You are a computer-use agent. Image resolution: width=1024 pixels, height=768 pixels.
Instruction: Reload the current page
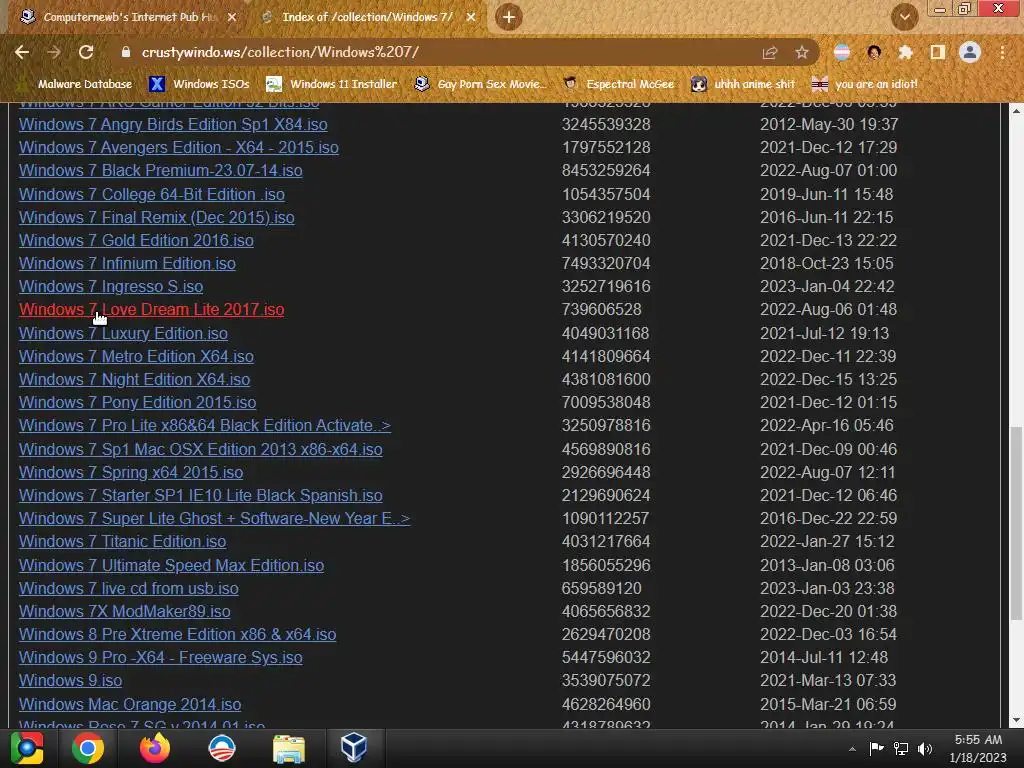click(x=86, y=52)
